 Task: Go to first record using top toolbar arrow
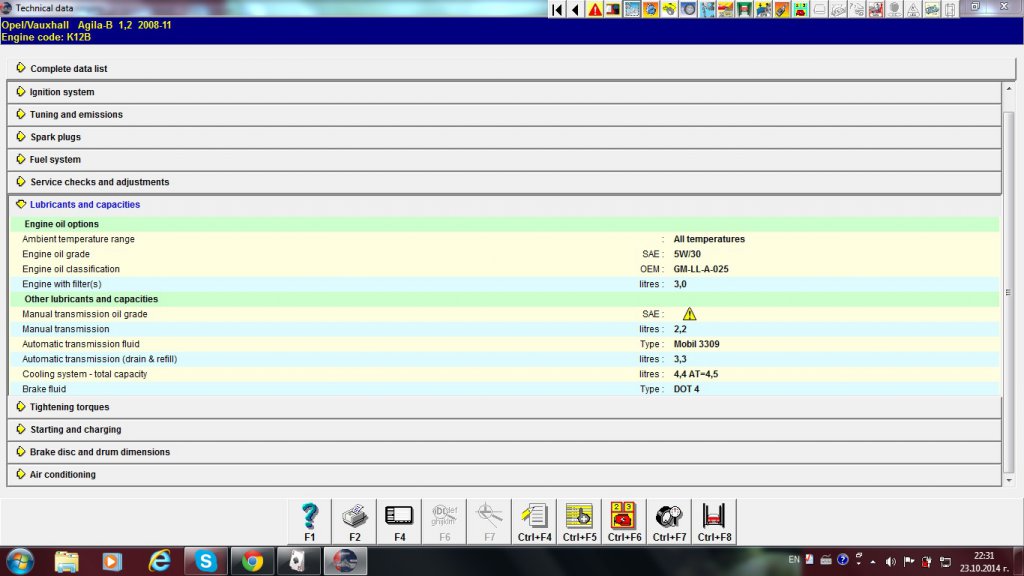click(x=557, y=9)
